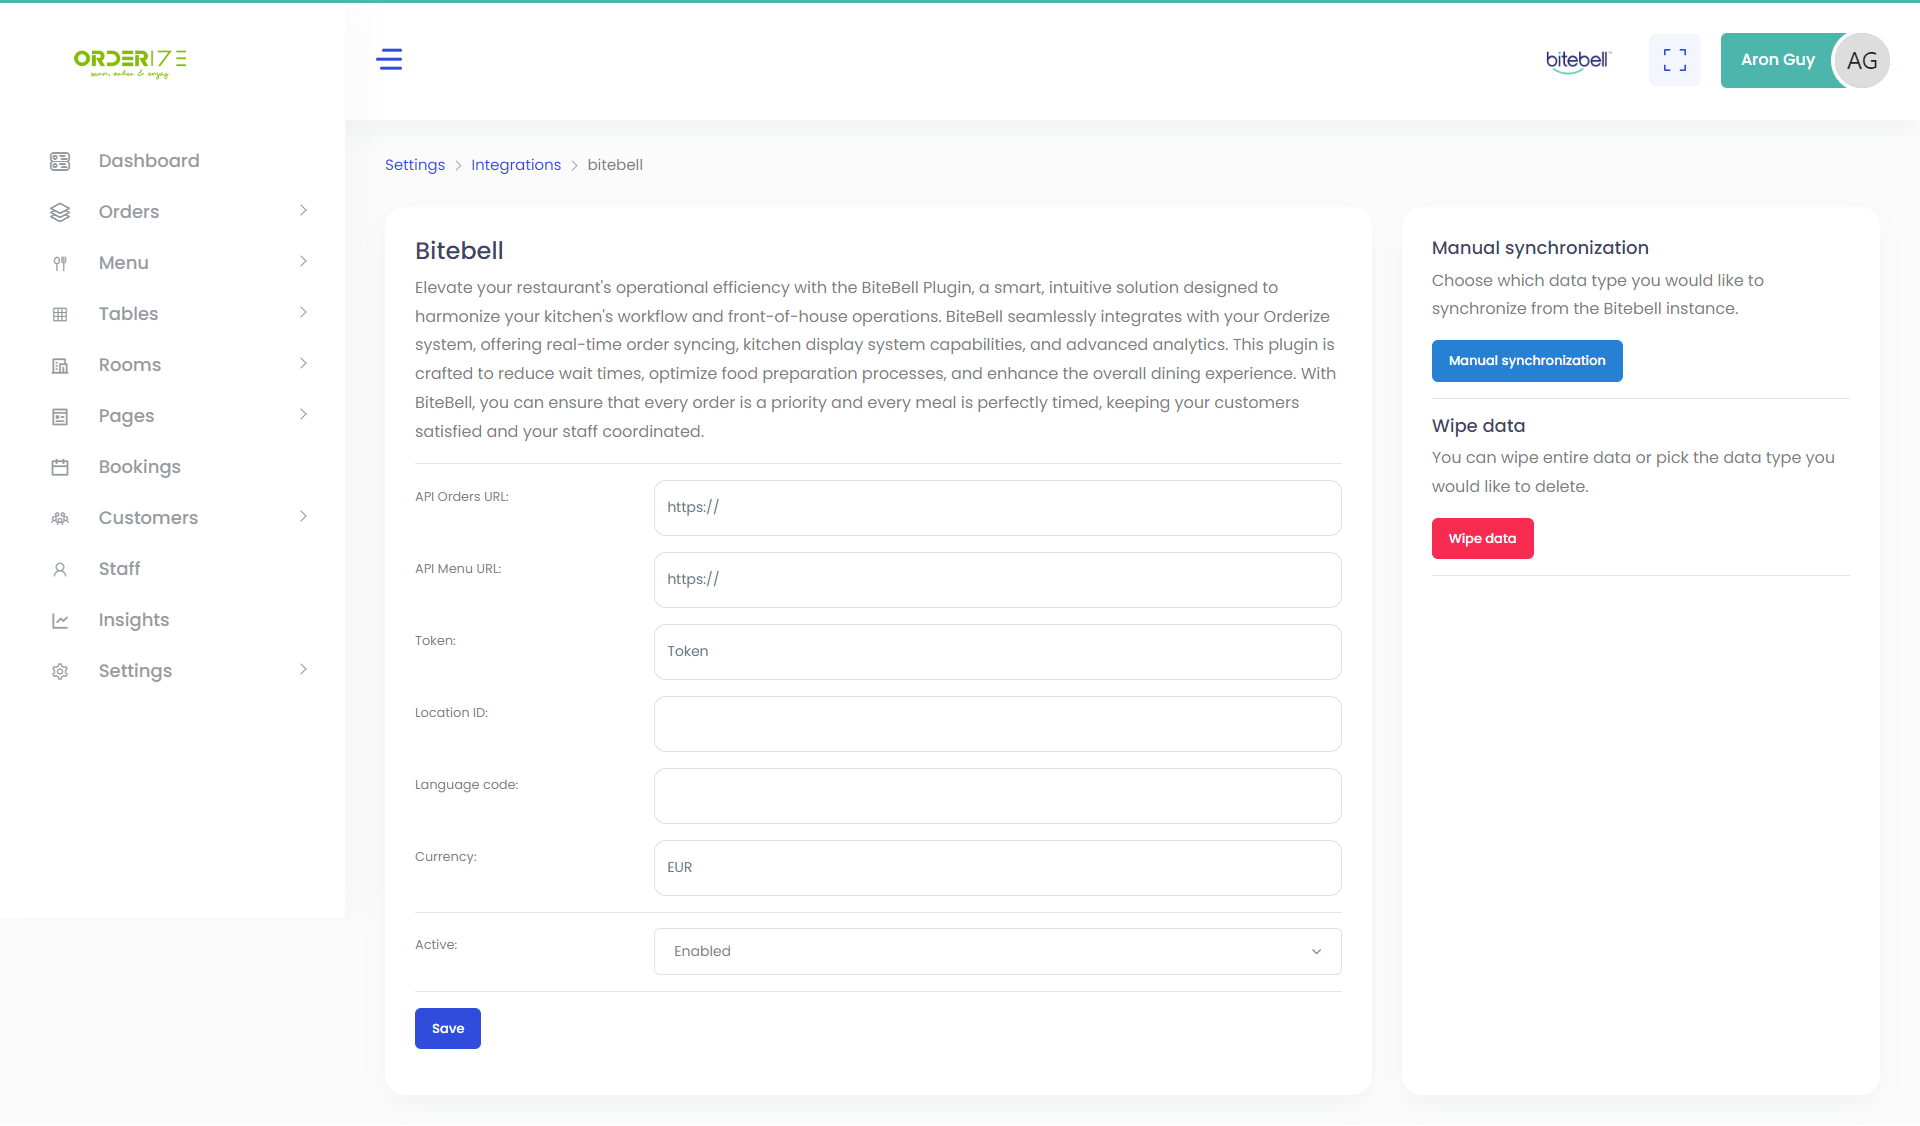Open Dashboard from the sidebar
Image resolution: width=1920 pixels, height=1126 pixels.
[x=149, y=161]
